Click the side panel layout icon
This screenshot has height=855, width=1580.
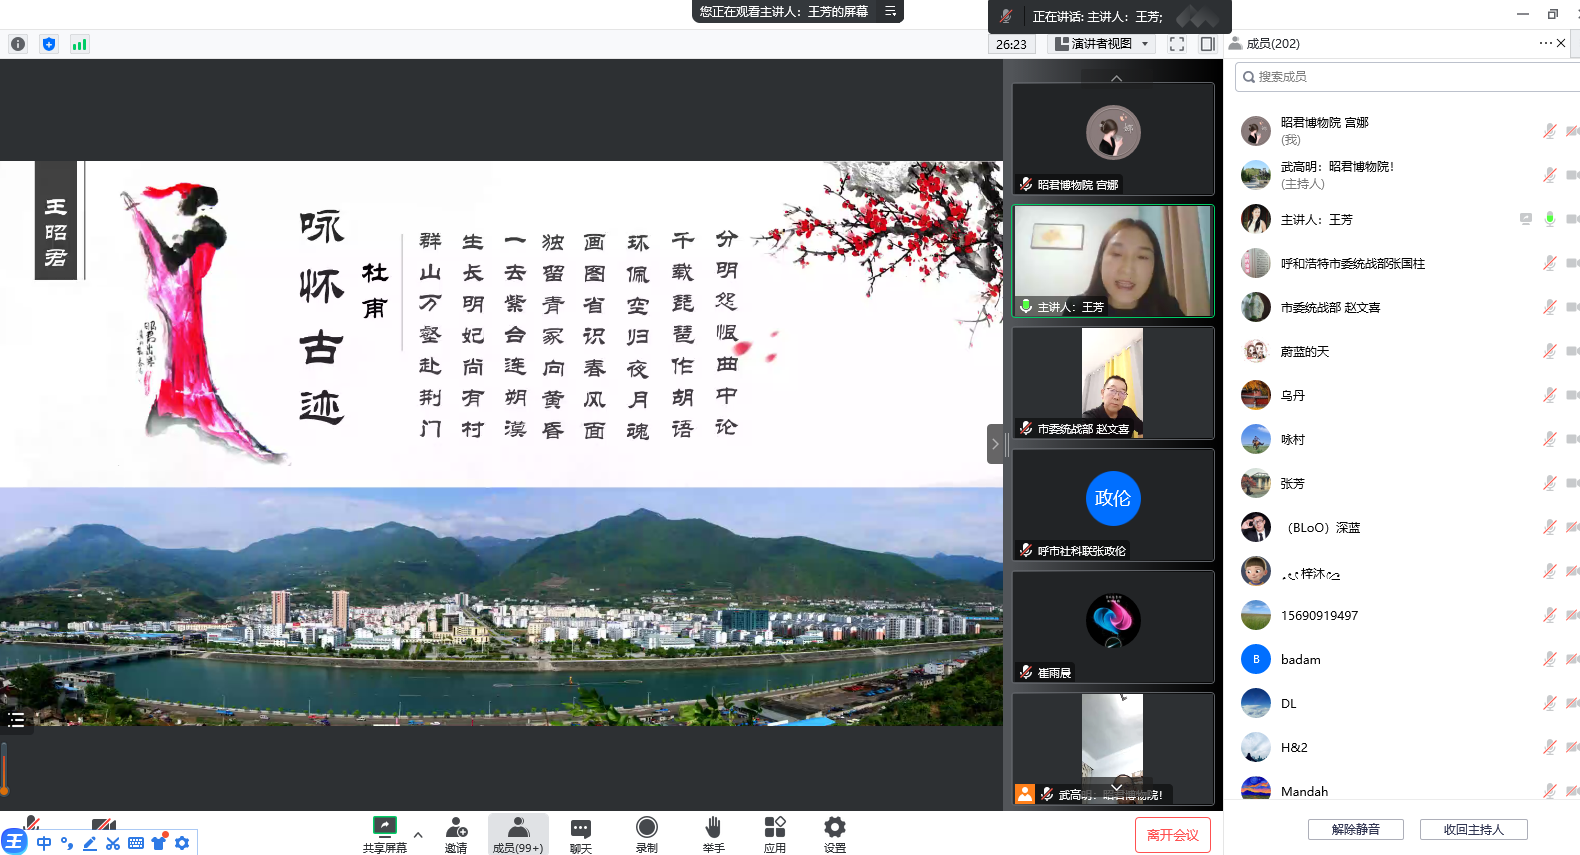click(x=1207, y=44)
